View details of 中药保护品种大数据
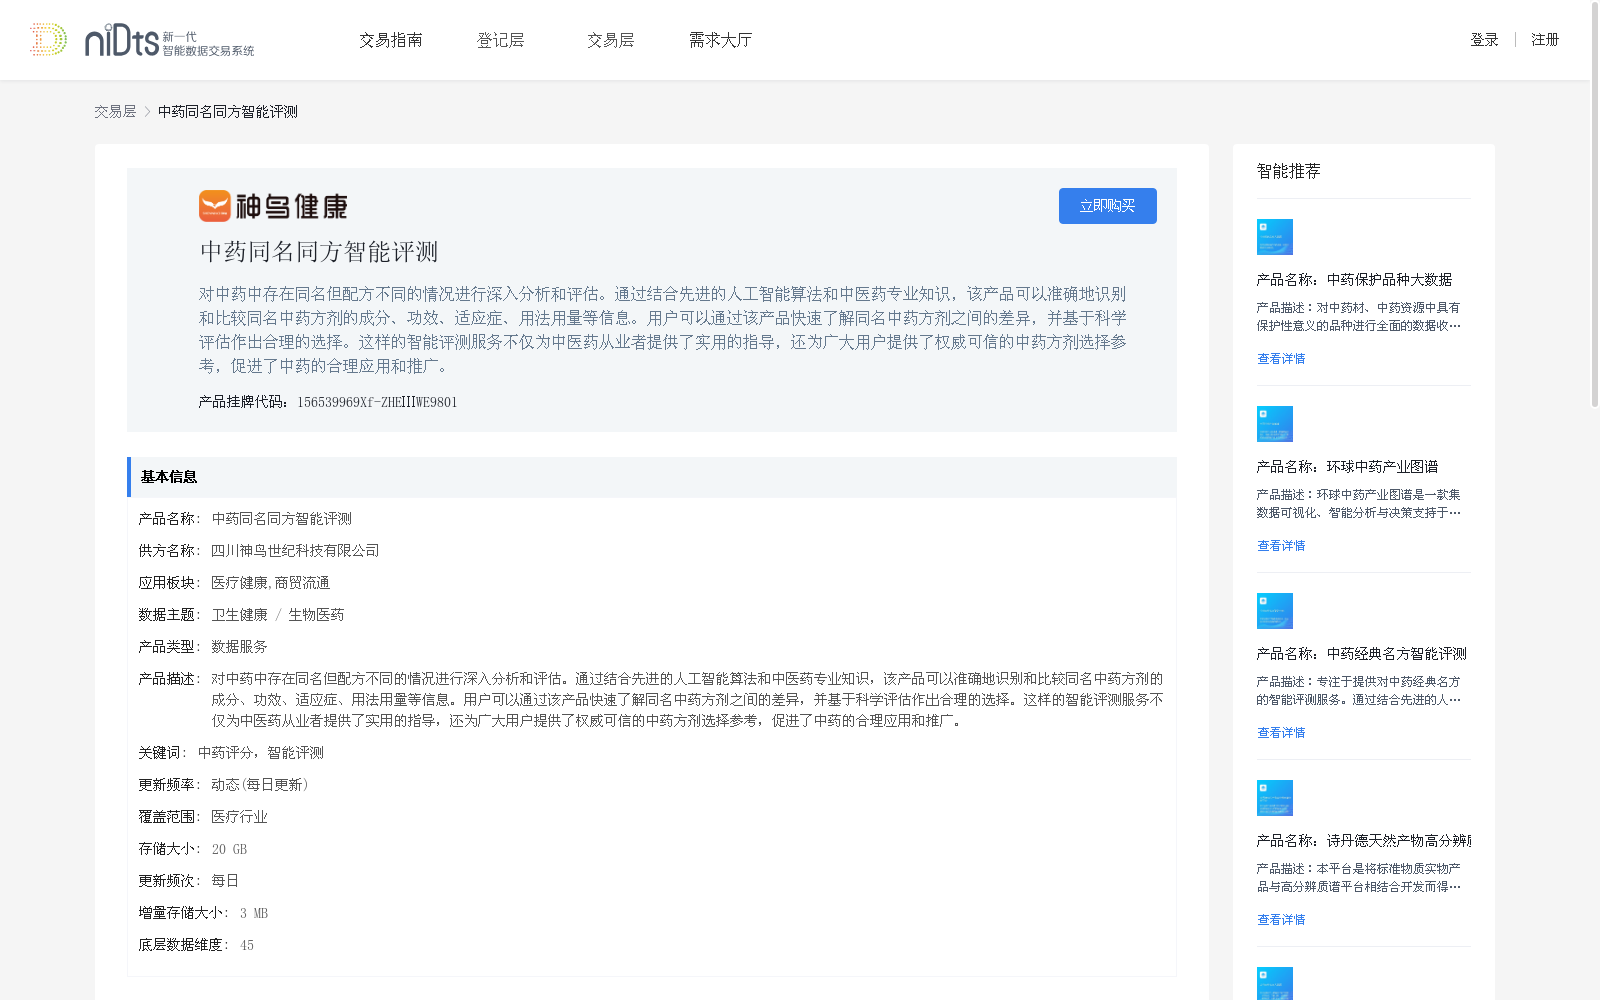Image resolution: width=1600 pixels, height=1000 pixels. tap(1281, 359)
